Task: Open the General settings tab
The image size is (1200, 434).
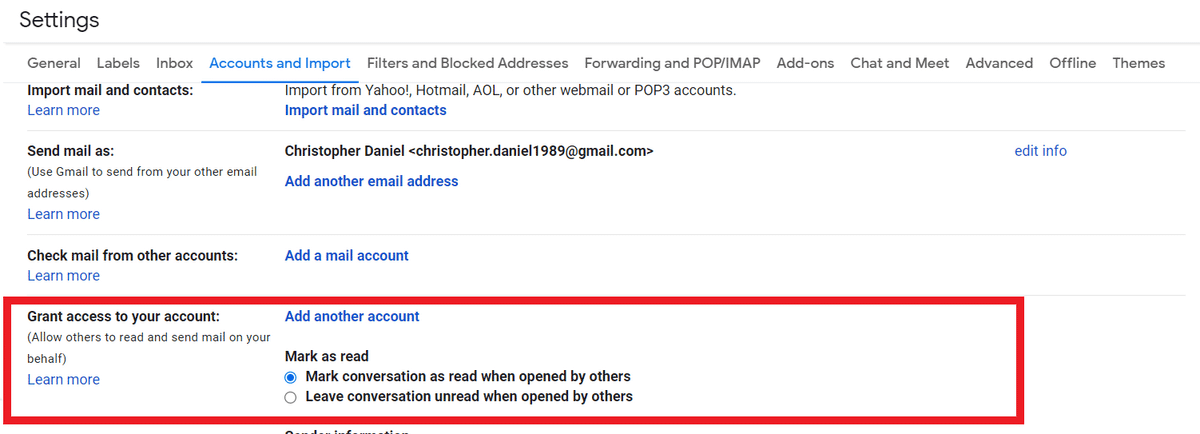Action: (x=54, y=63)
